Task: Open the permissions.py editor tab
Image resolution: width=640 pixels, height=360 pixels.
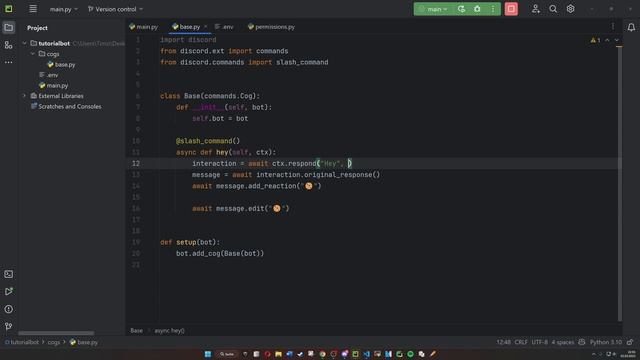Action: (271, 27)
